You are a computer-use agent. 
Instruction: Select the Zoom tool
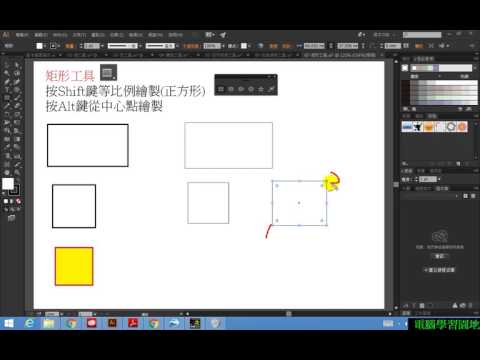[17, 173]
